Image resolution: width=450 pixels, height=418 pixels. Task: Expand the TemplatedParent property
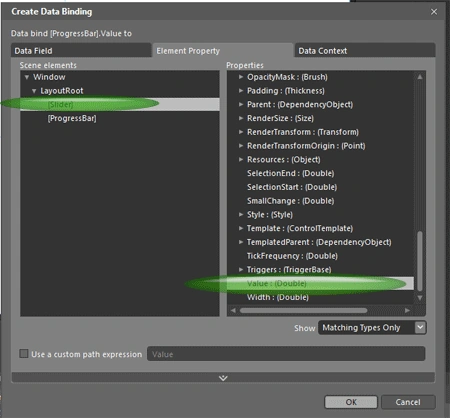click(241, 242)
